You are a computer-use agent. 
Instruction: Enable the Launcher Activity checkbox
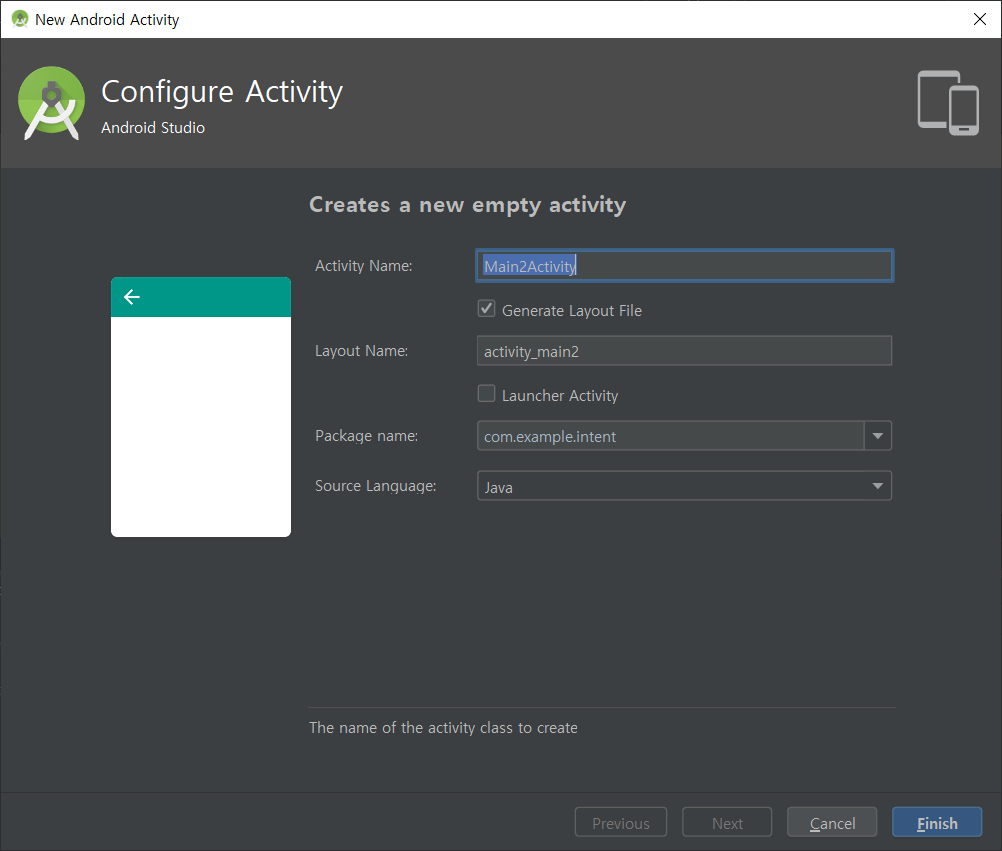coord(486,394)
